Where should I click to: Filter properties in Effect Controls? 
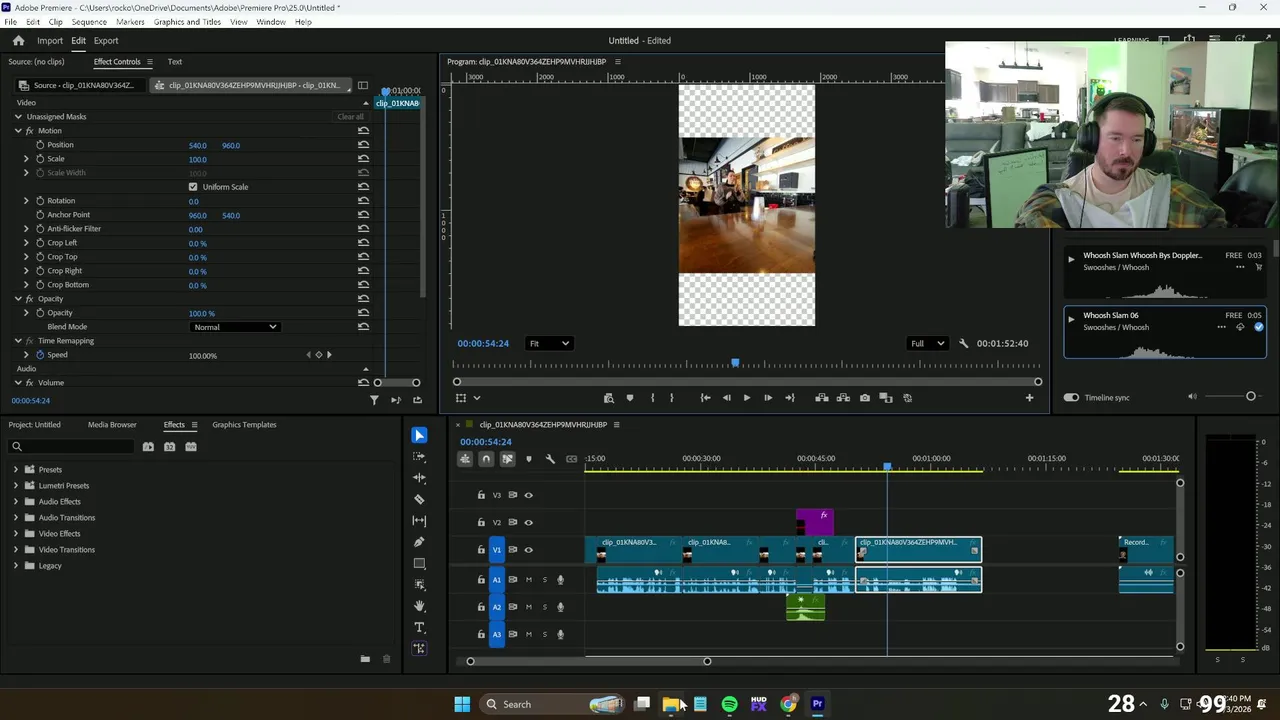(374, 400)
